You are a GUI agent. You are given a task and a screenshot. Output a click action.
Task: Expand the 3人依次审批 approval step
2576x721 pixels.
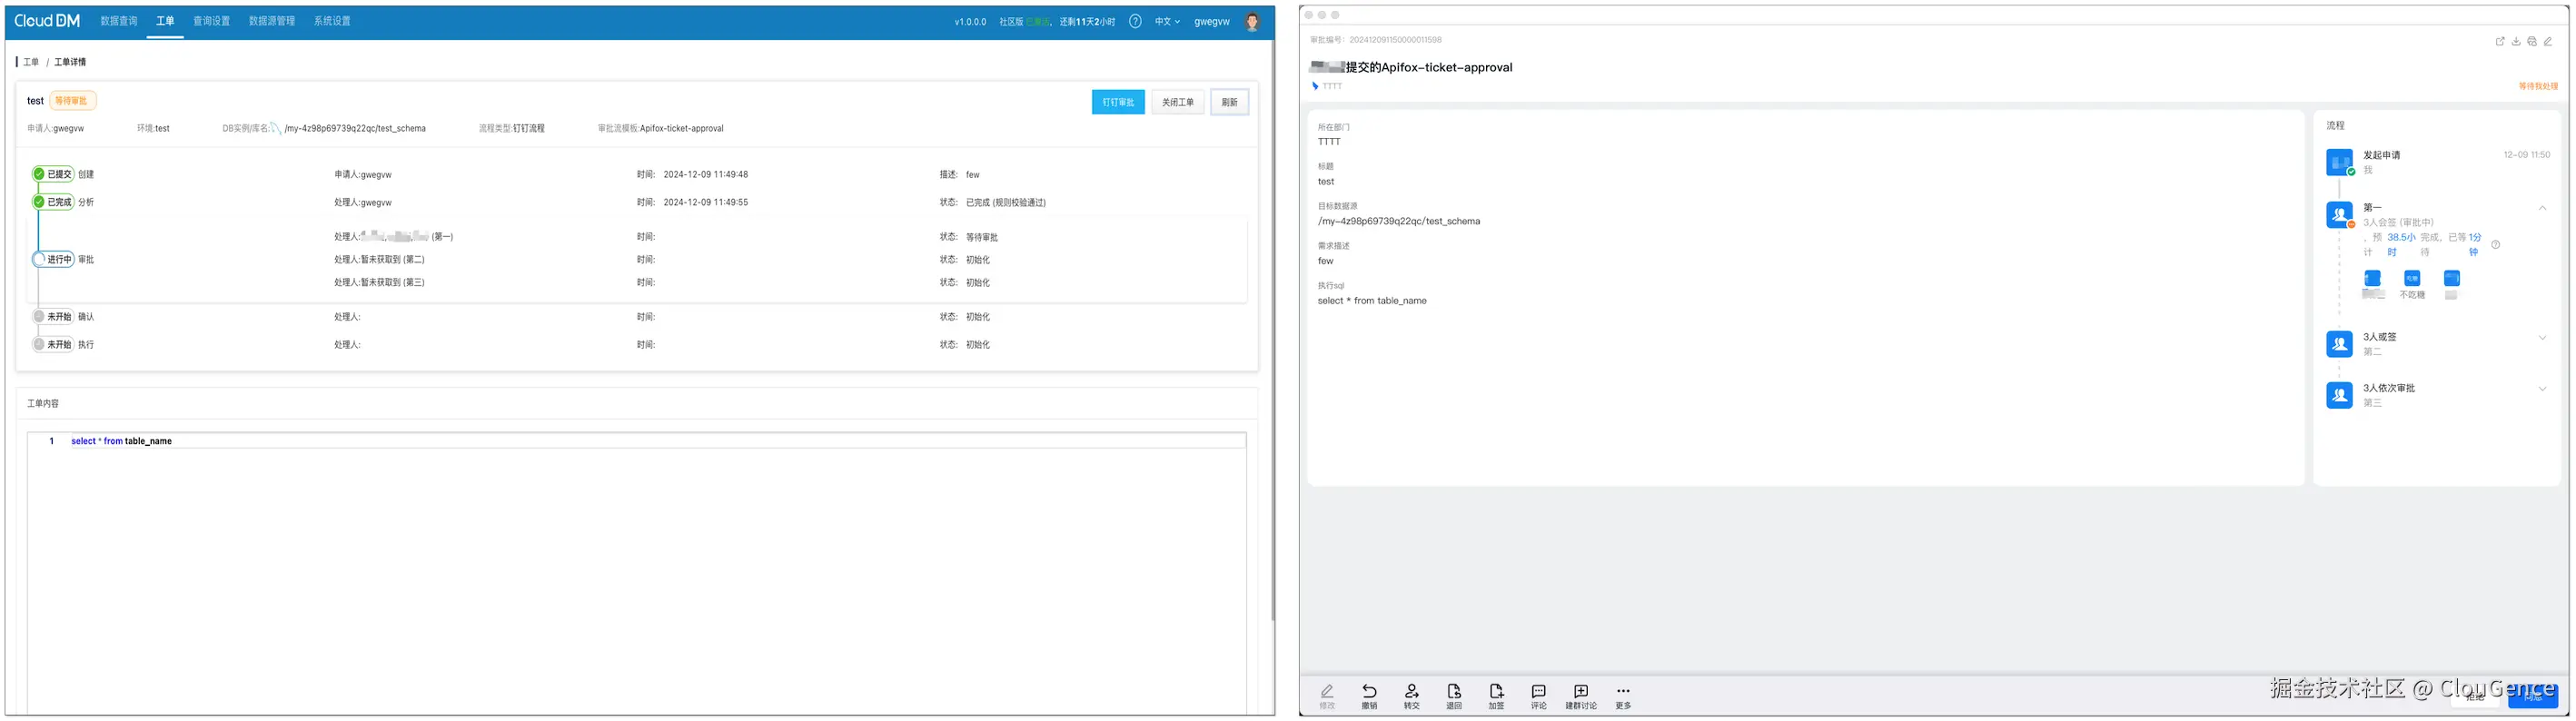tap(2542, 389)
